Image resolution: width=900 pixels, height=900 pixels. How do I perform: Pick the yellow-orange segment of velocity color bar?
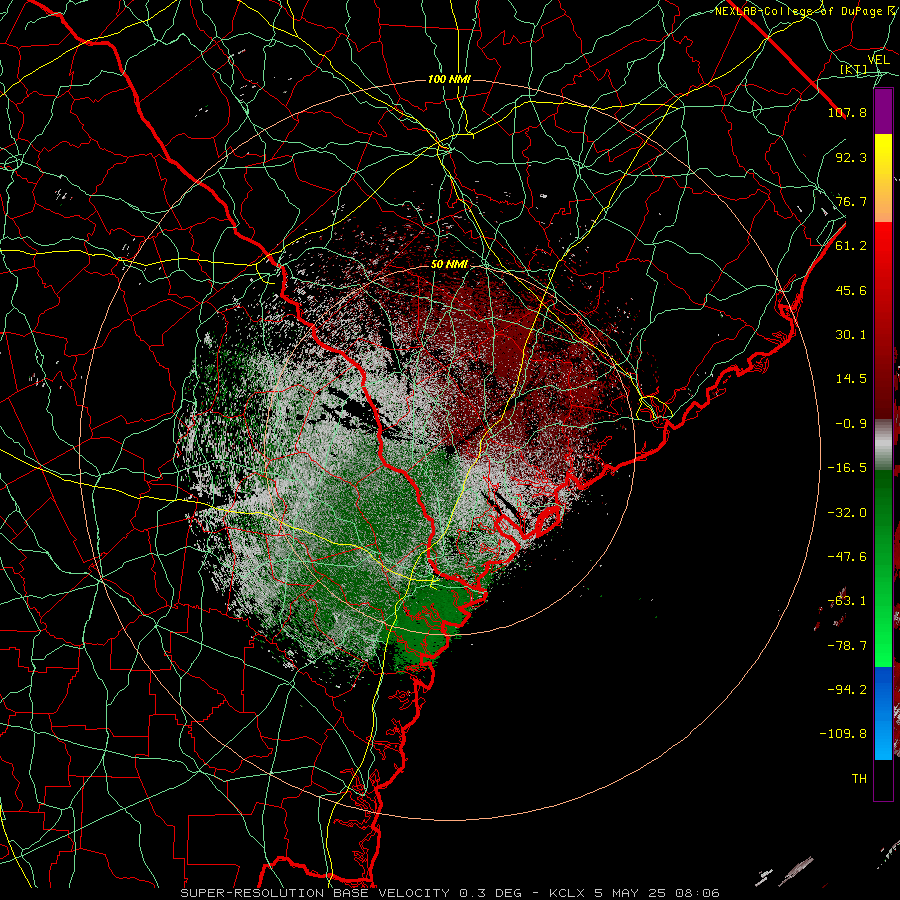(x=883, y=178)
